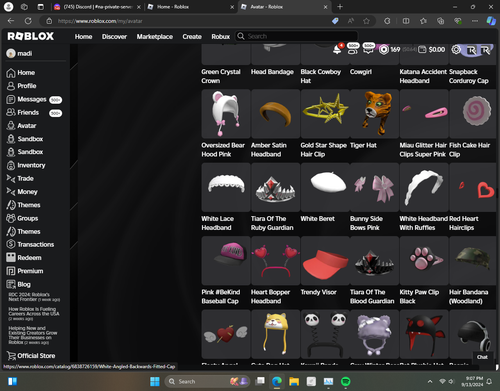Click the Roblox search field
The width and height of the screenshot is (500, 391).
[297, 36]
